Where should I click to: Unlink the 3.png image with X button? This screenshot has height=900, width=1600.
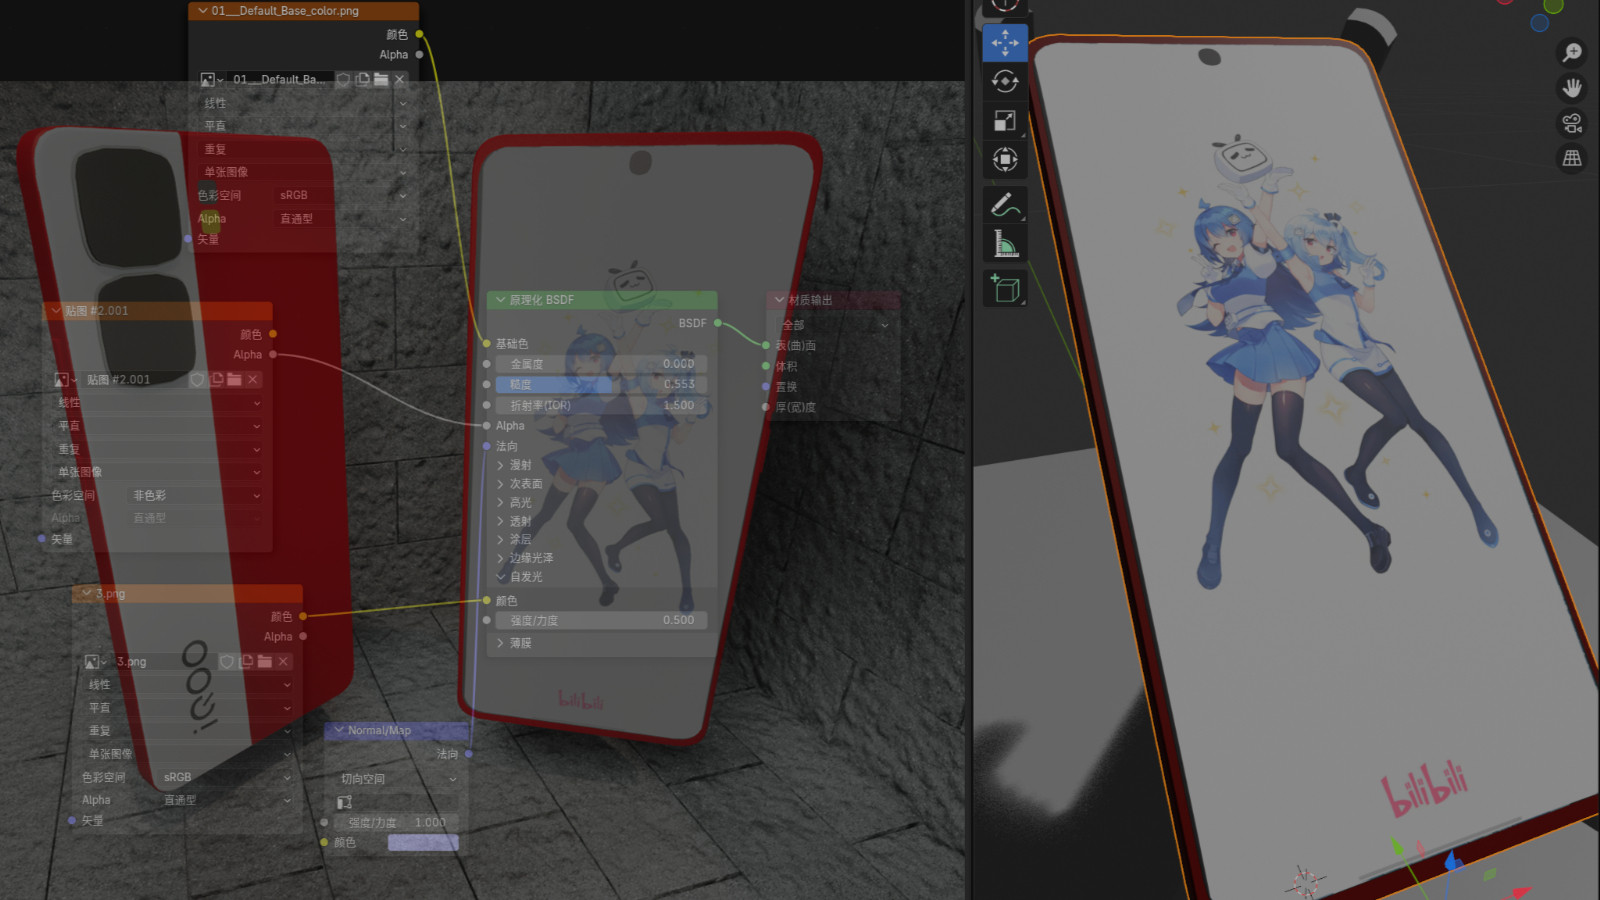tap(283, 662)
